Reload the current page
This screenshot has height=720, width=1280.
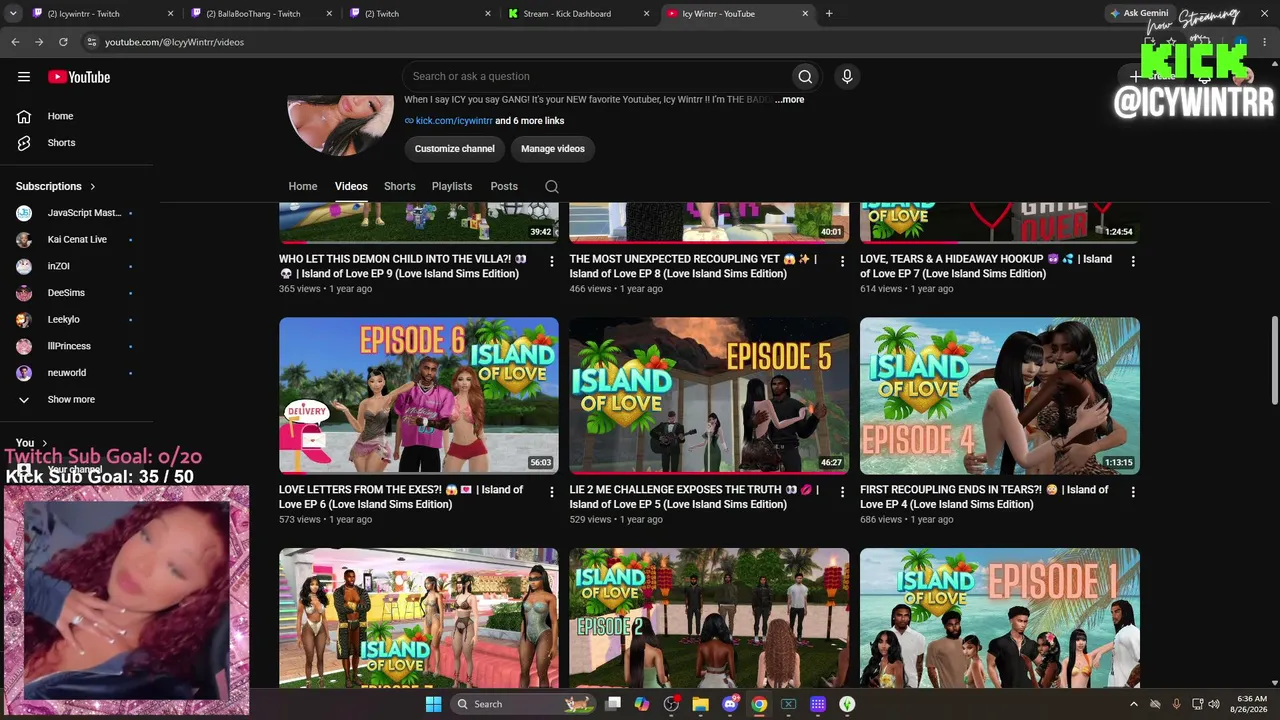click(63, 42)
